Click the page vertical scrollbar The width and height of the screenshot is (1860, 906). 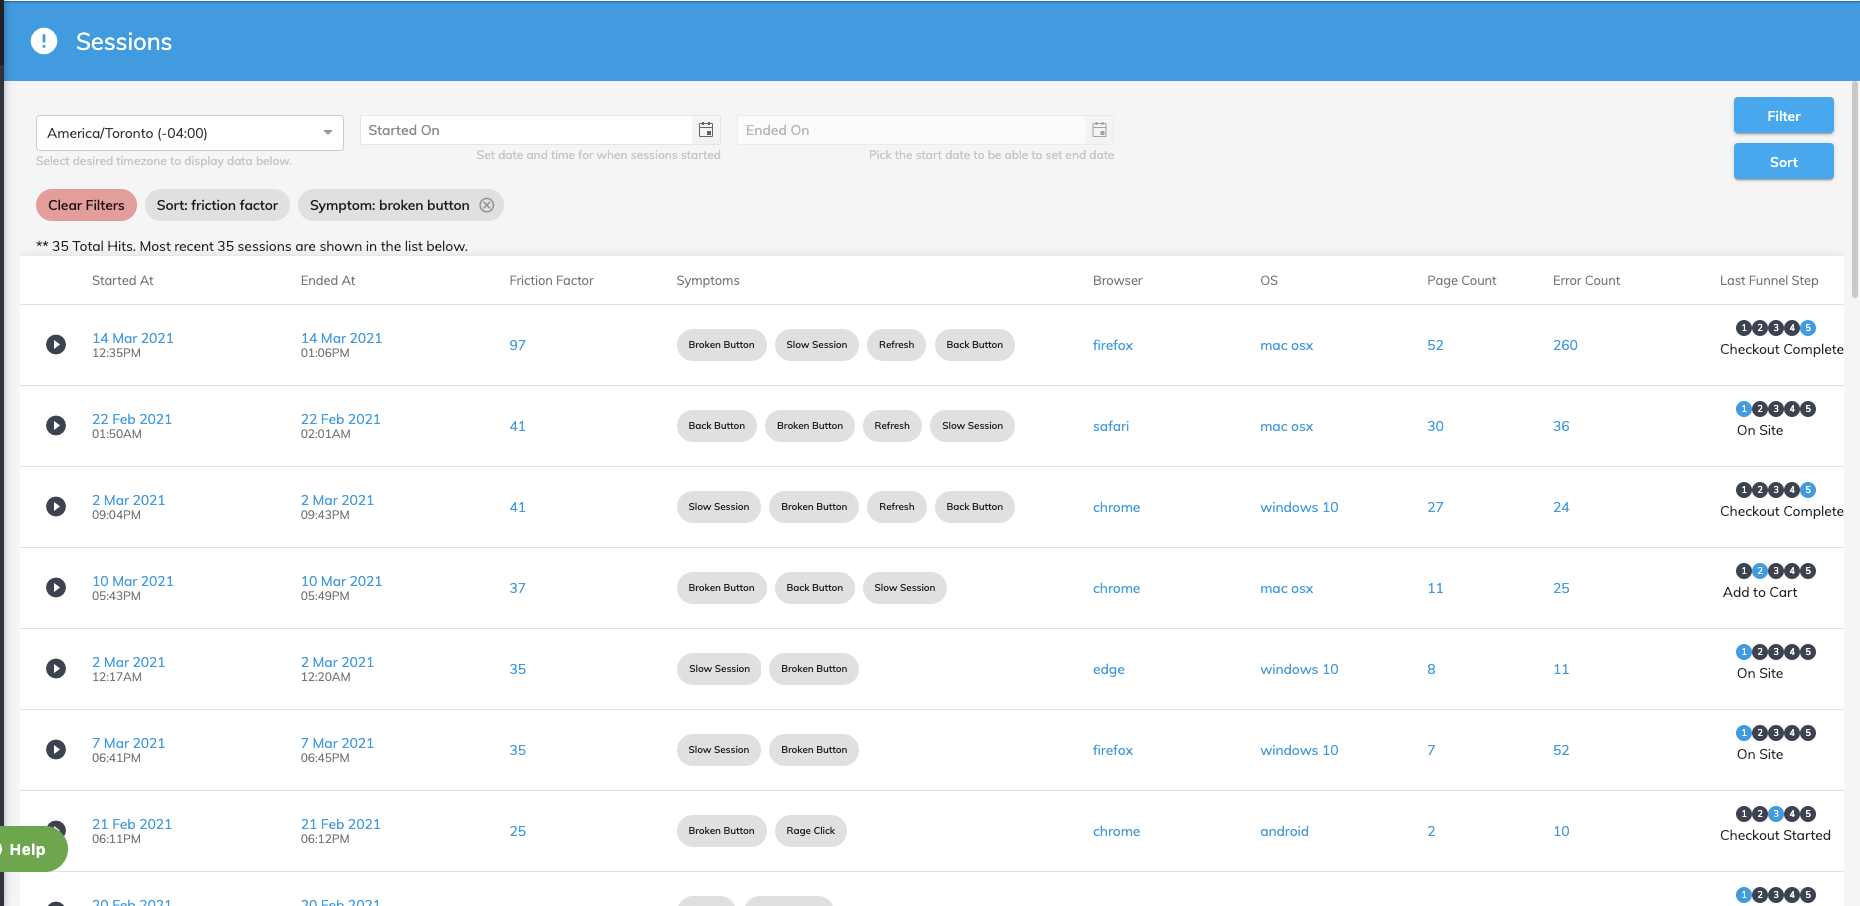[1855, 190]
